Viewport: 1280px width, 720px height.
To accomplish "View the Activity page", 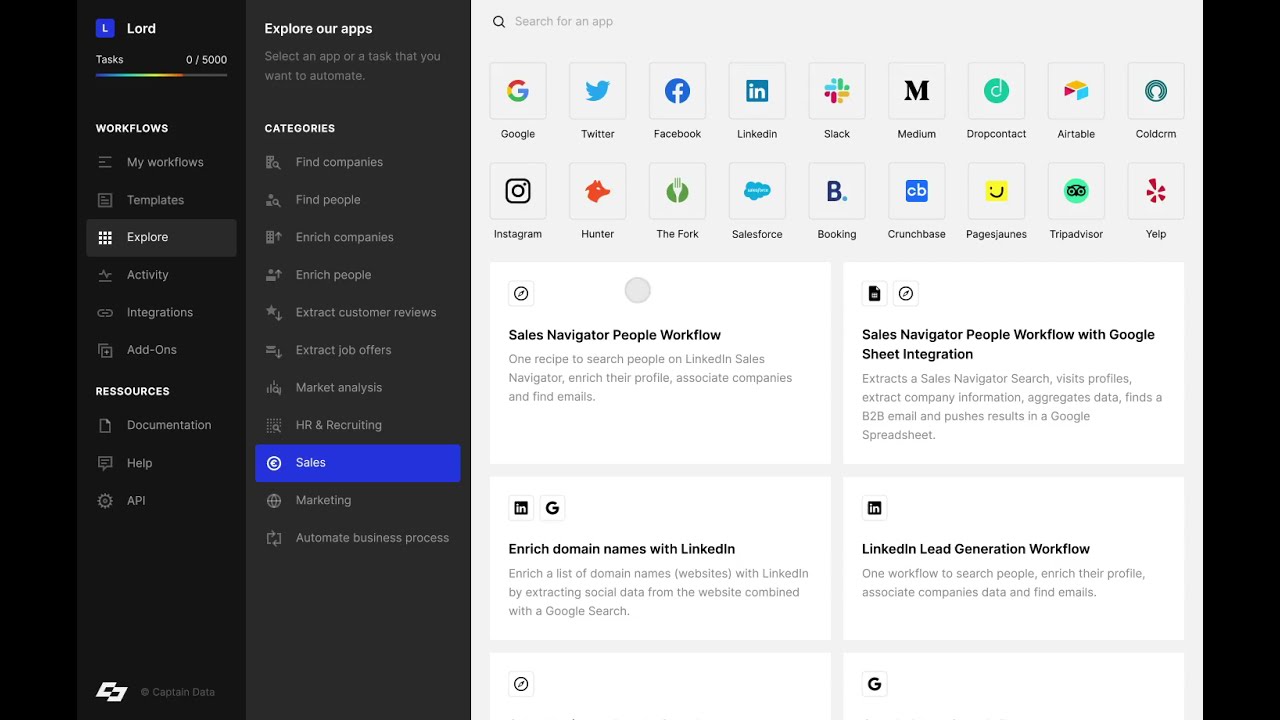I will [162, 275].
